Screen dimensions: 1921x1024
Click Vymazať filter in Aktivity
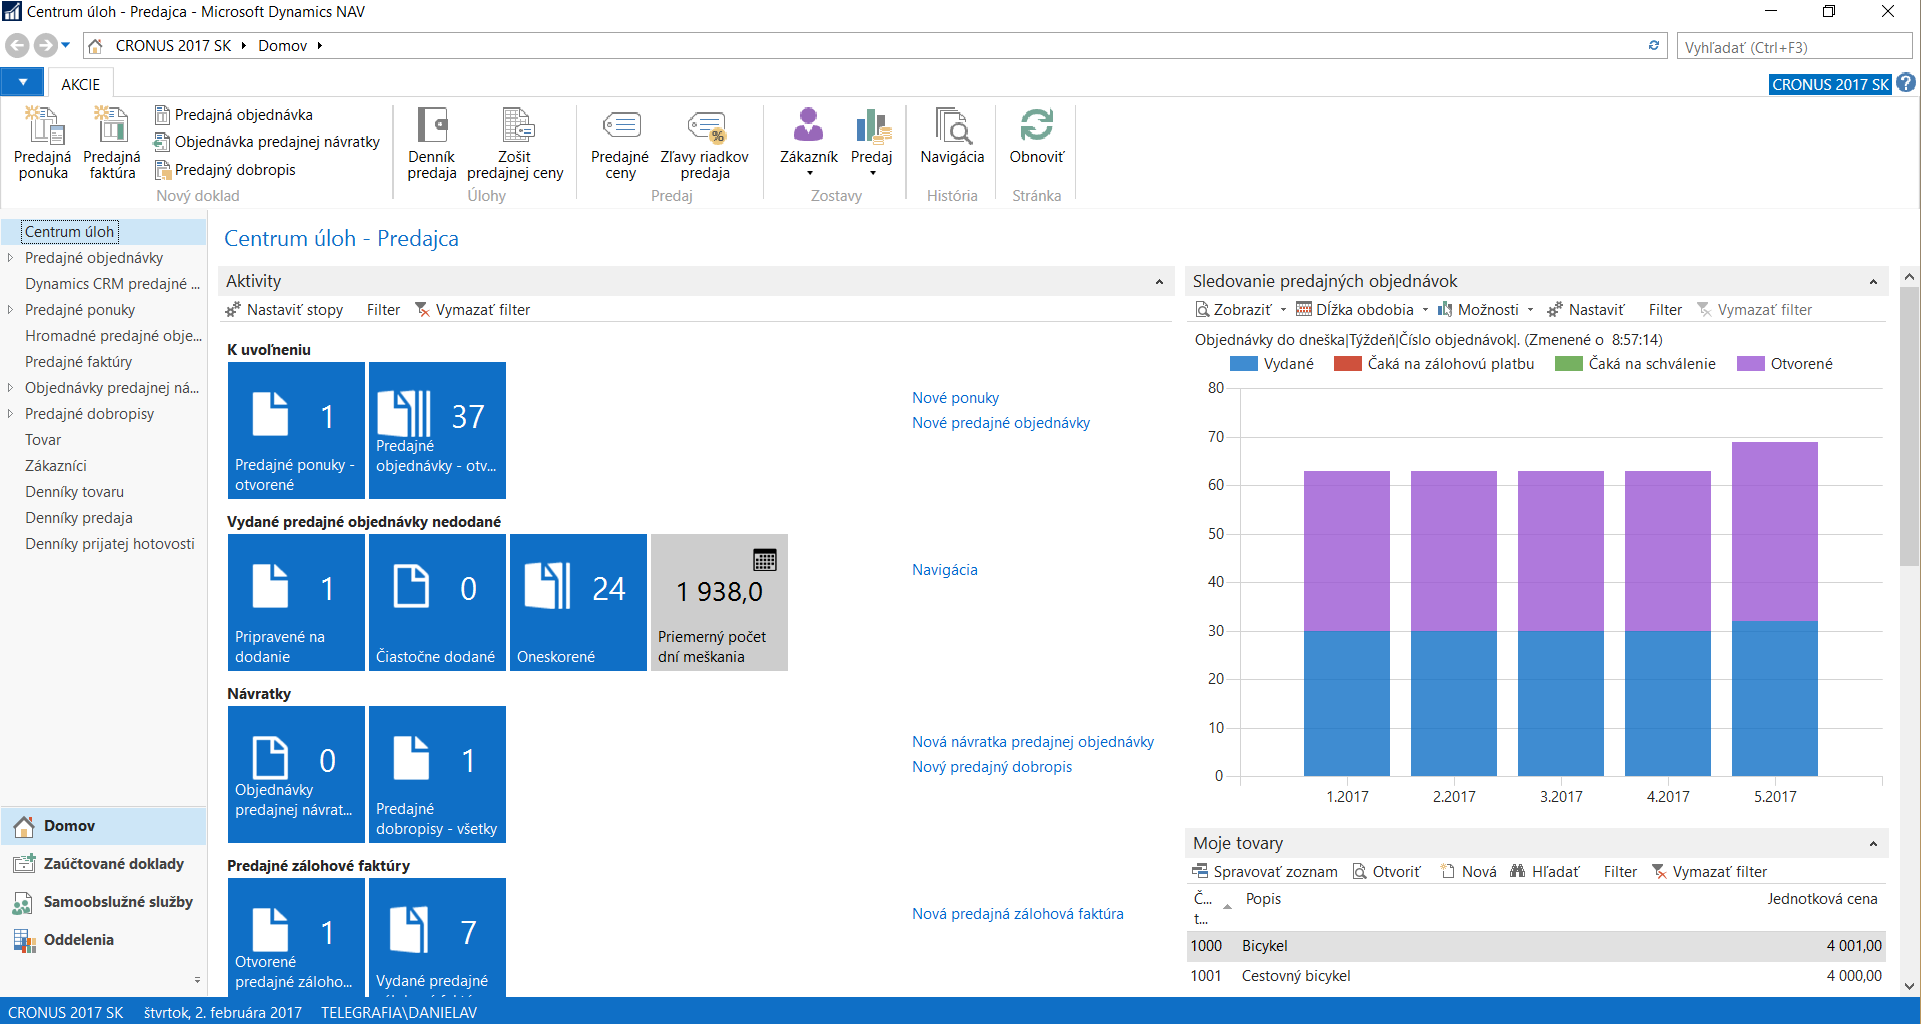coord(472,310)
